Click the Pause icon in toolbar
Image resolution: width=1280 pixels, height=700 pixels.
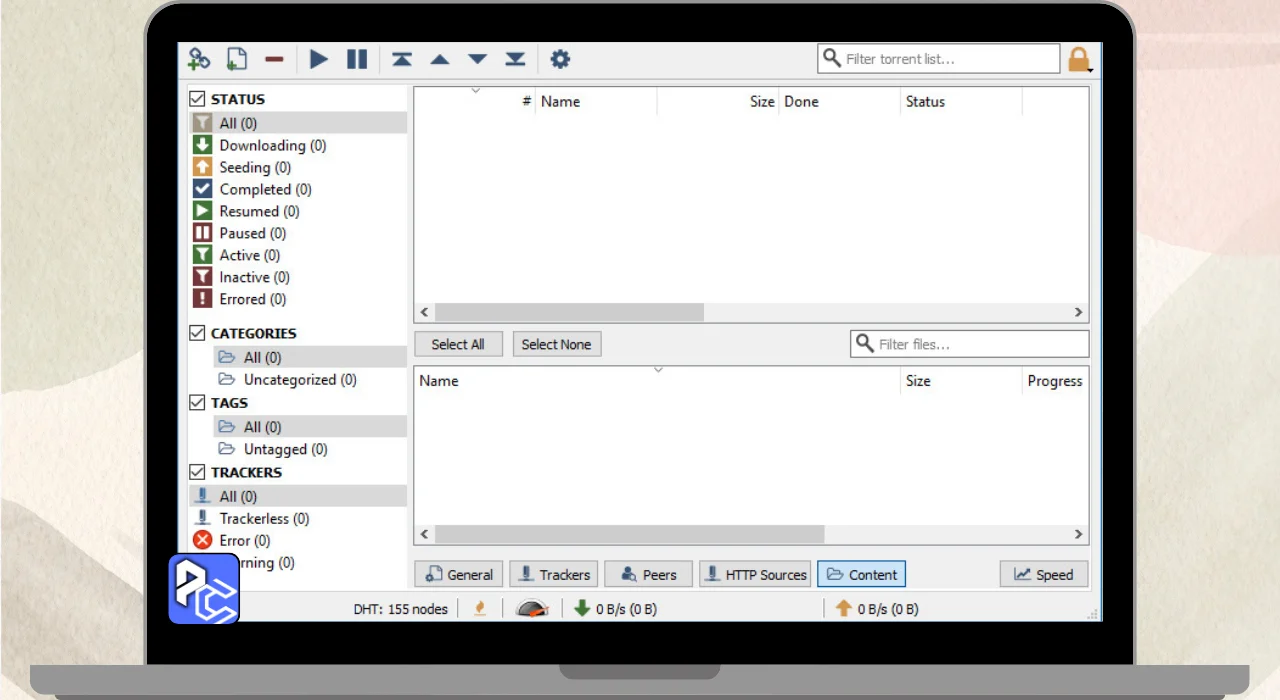click(x=357, y=59)
